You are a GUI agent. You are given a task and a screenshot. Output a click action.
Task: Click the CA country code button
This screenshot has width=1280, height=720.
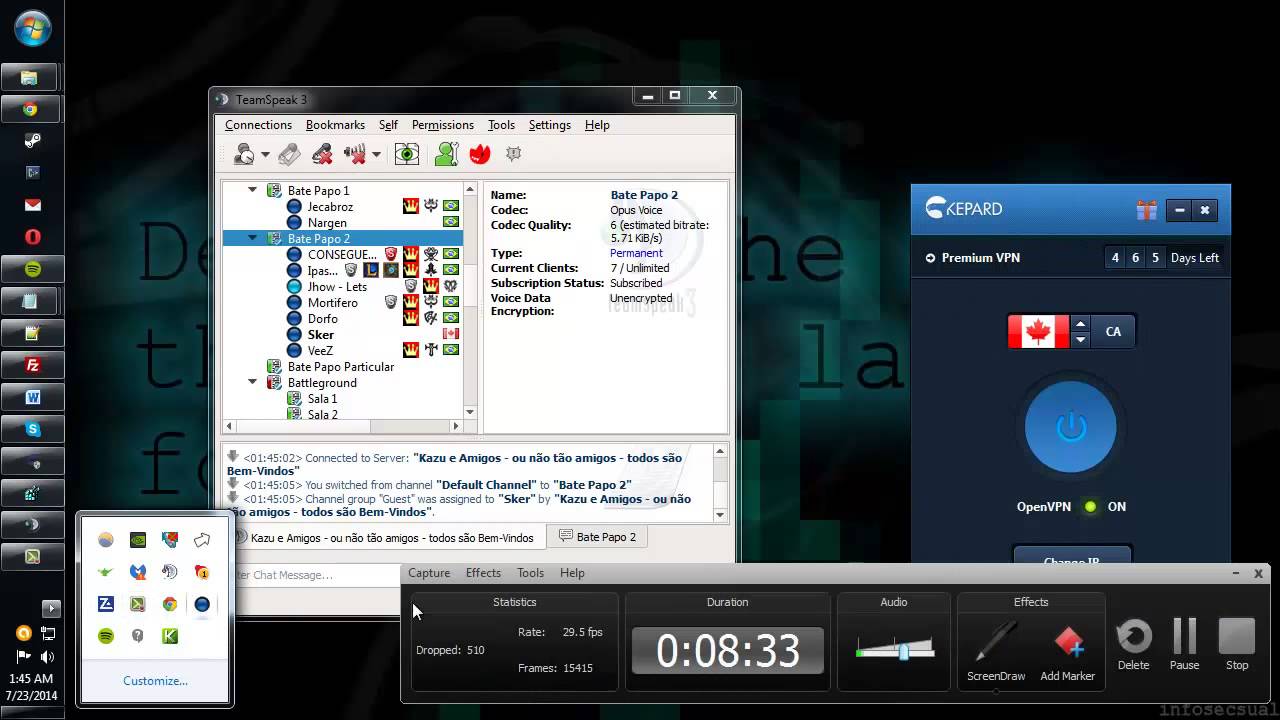[1113, 332]
